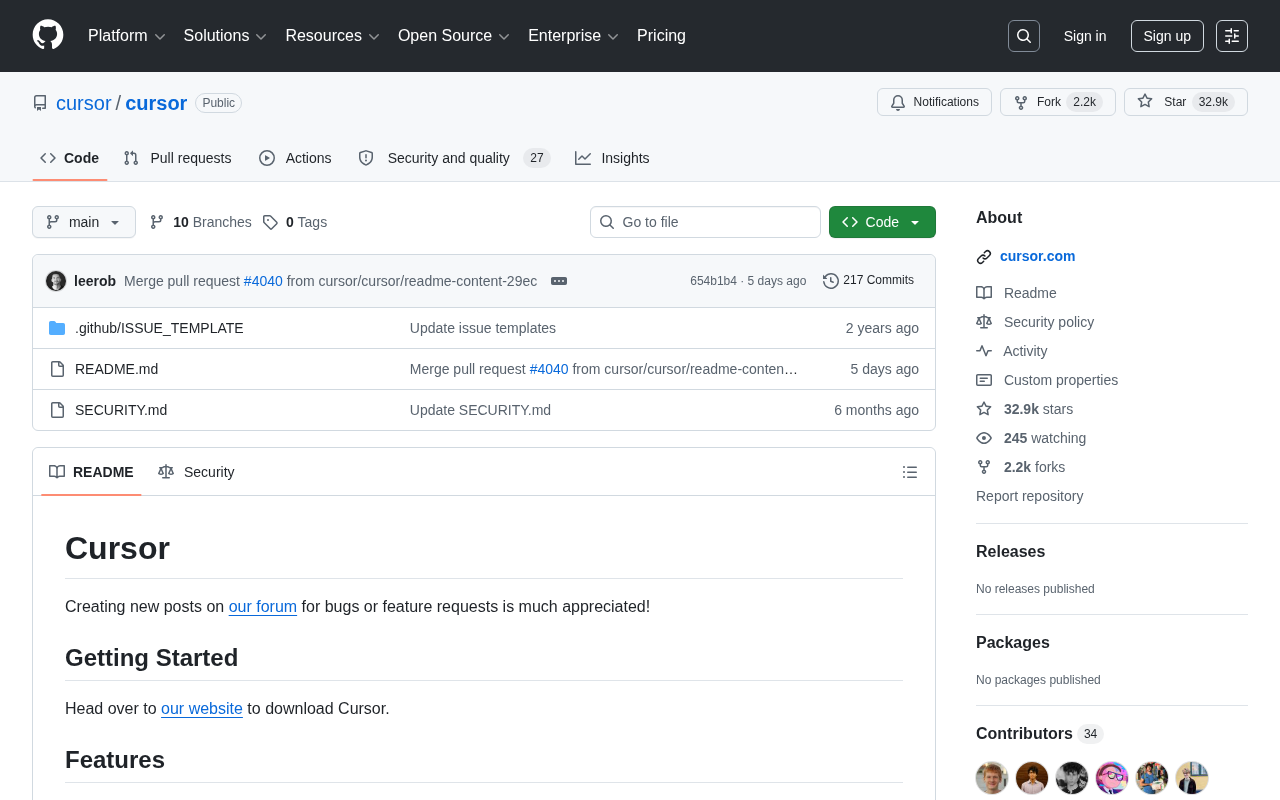The image size is (1280, 800).
Task: Open the third contributor avatar
Action: click(1072, 778)
